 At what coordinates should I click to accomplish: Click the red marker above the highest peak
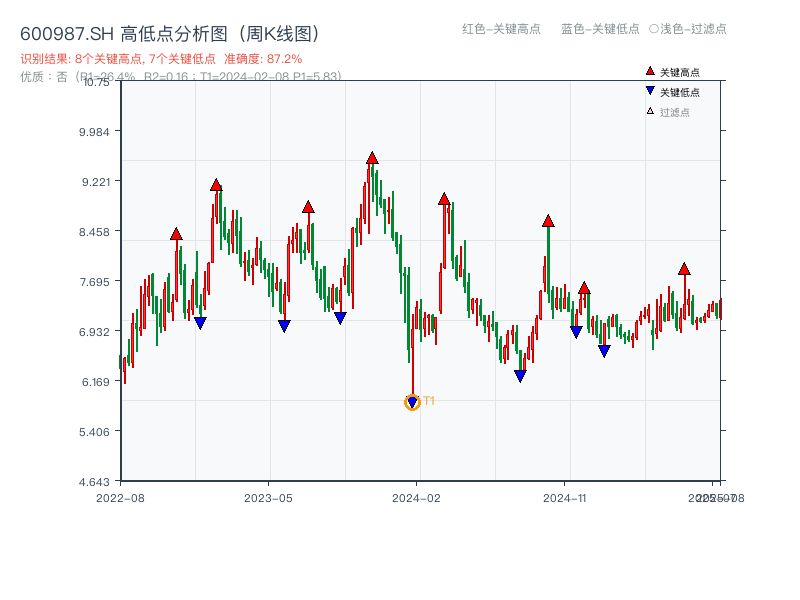(372, 157)
